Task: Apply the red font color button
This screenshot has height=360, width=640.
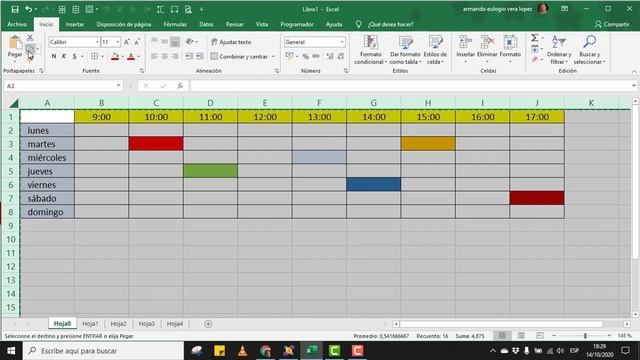Action: pyautogui.click(x=131, y=56)
